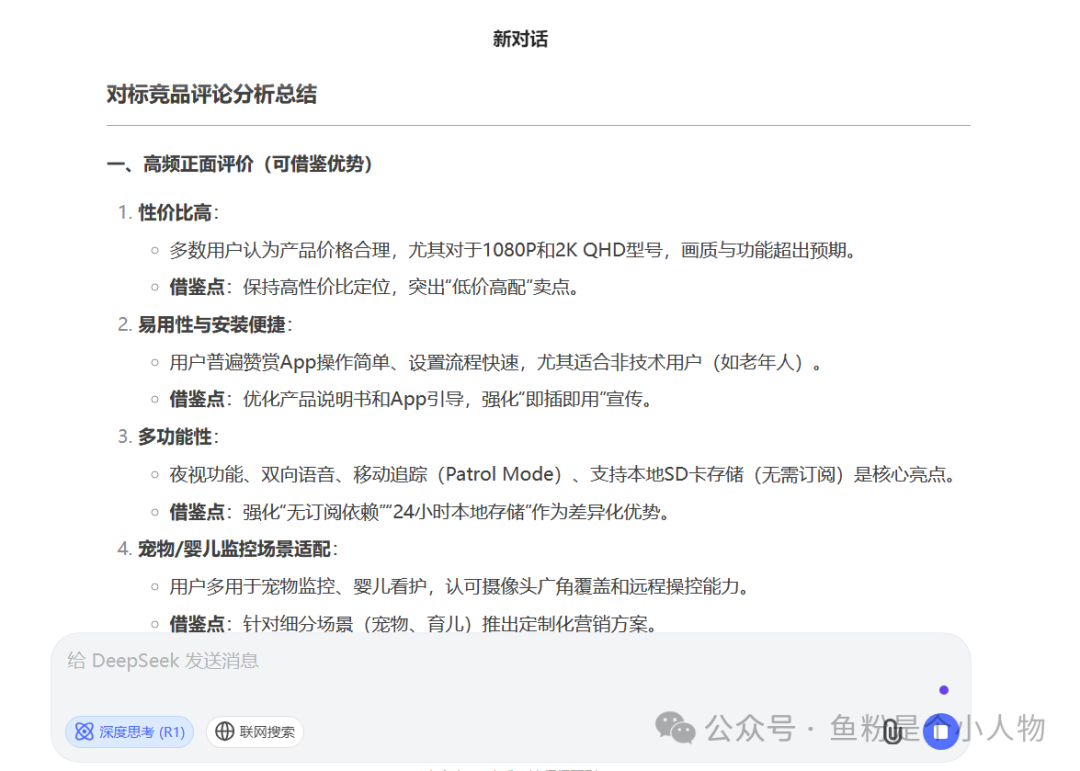
Task: Select the line 针对细分场景推出定制化营销方案
Action: click(x=413, y=624)
